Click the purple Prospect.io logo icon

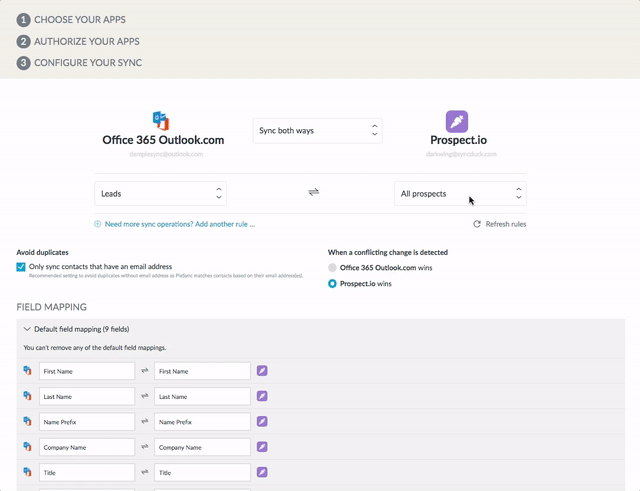coord(457,121)
